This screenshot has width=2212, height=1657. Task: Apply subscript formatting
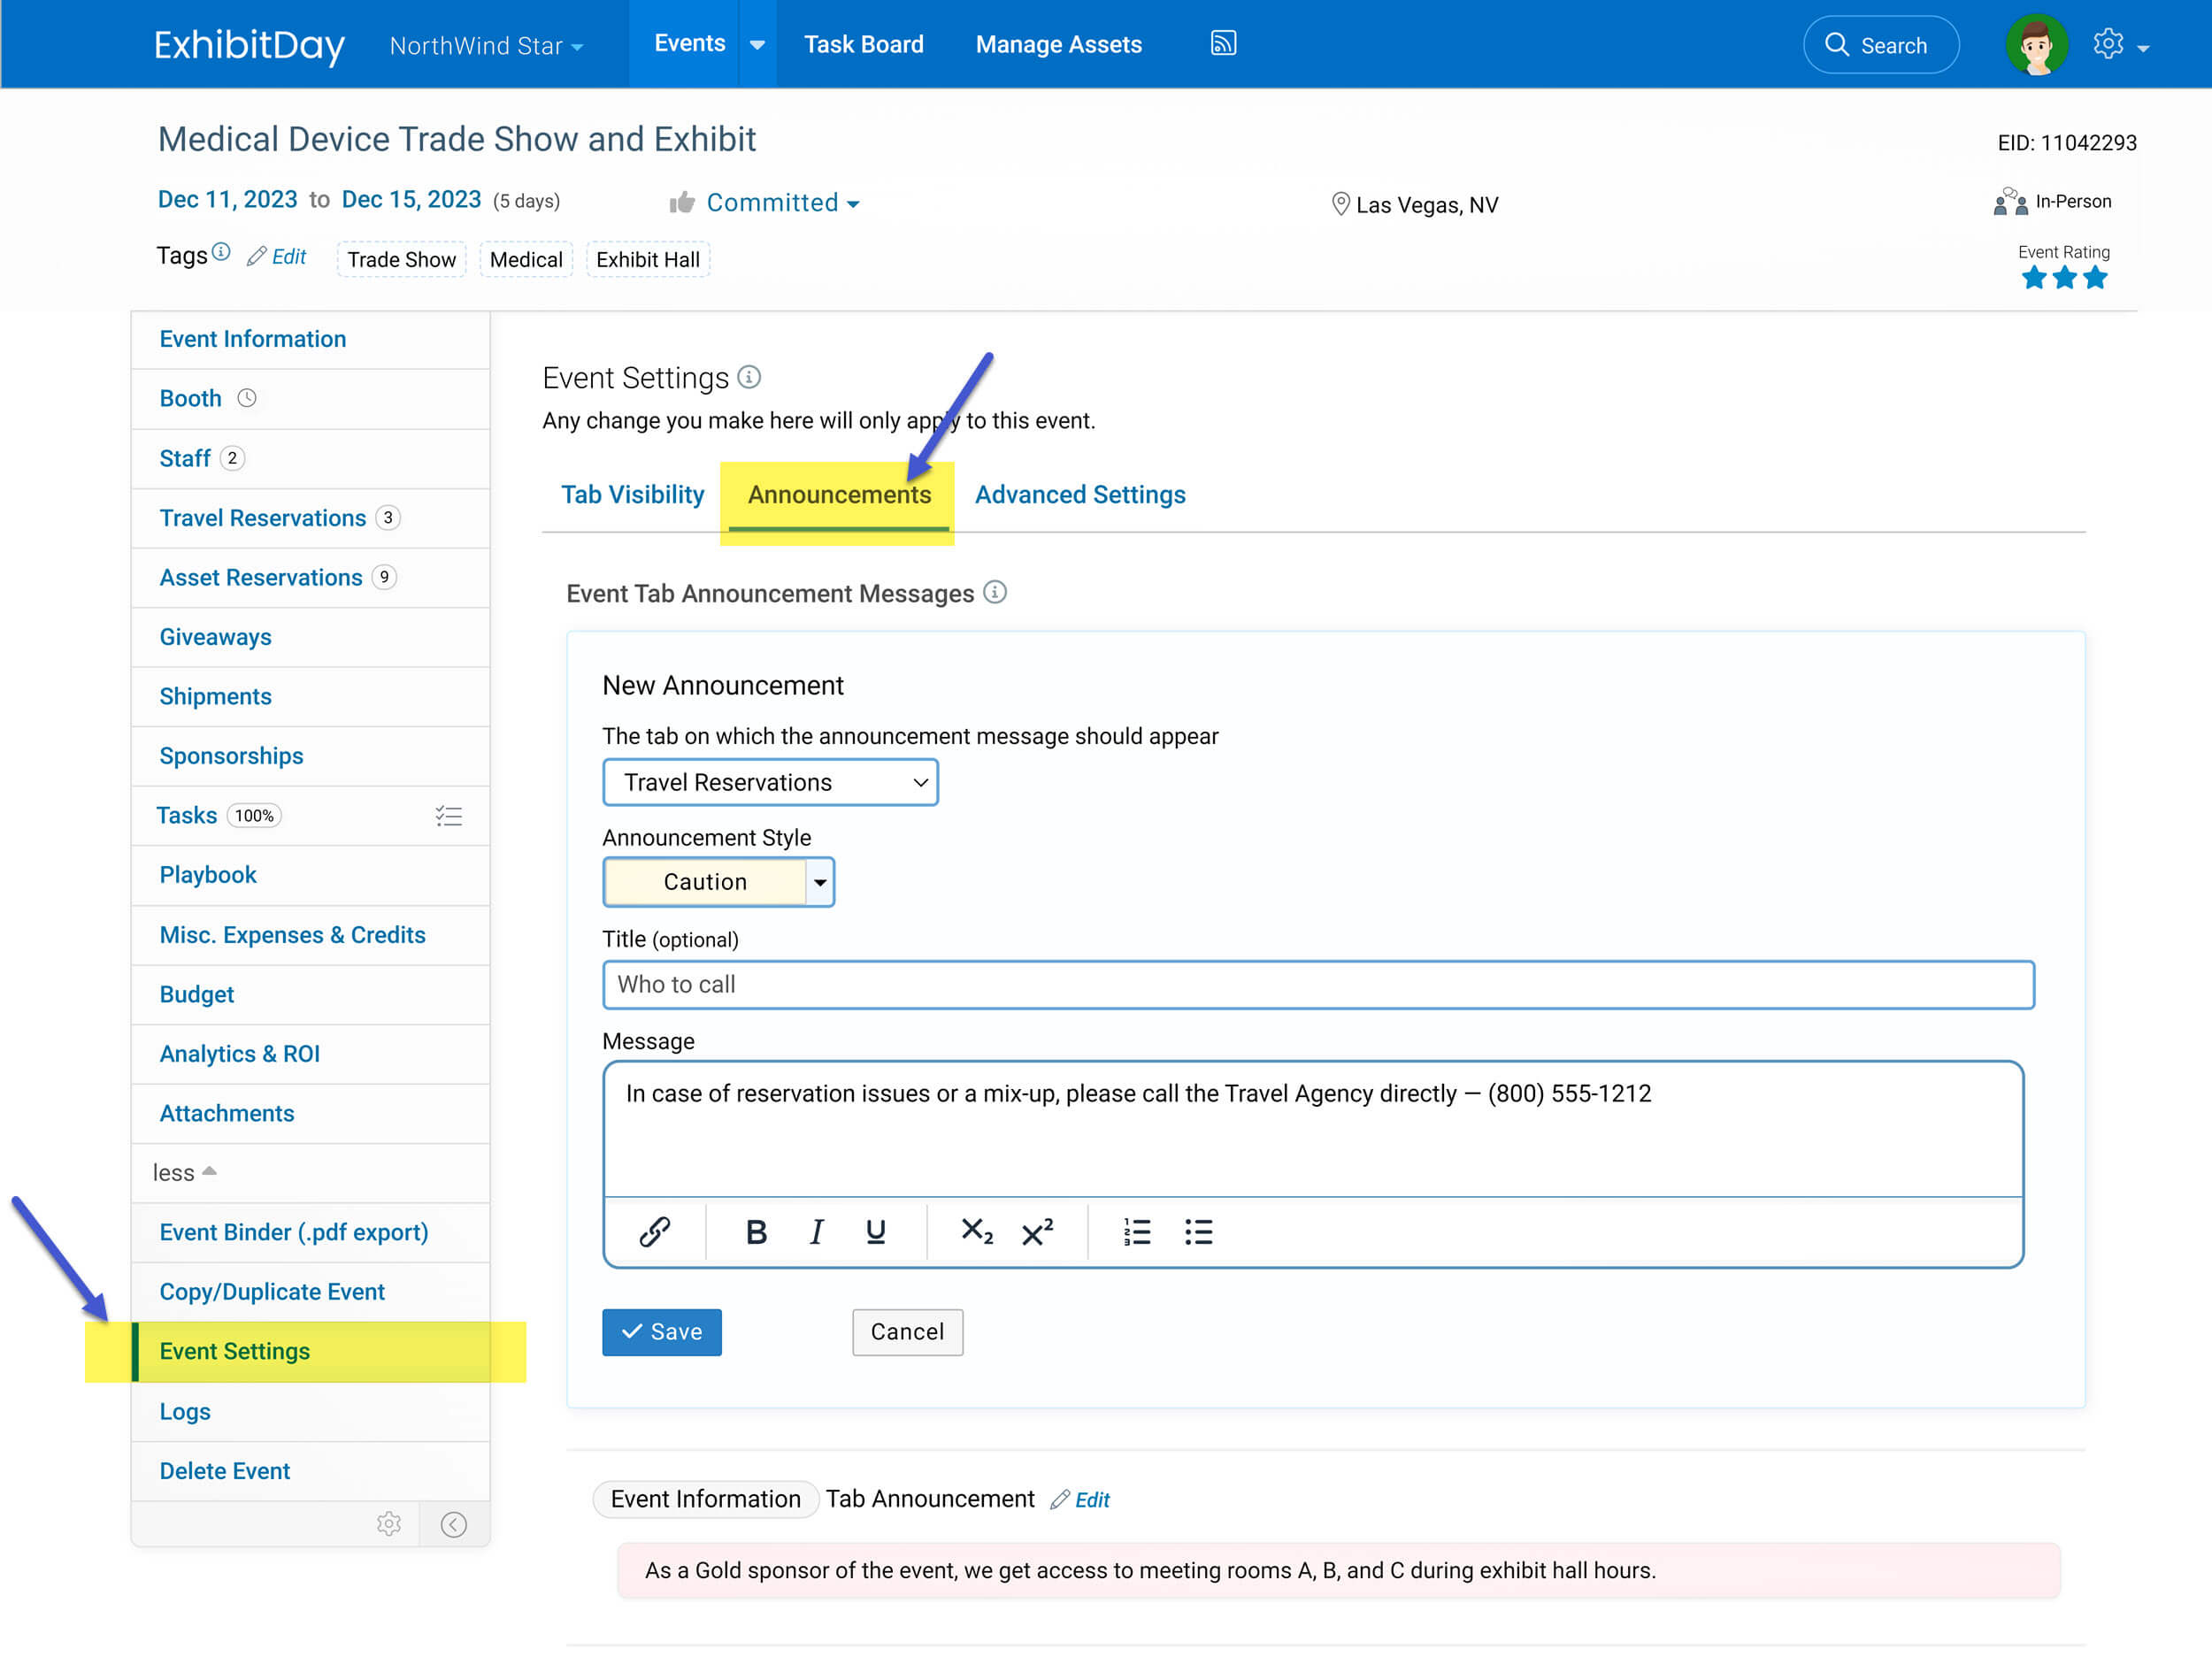976,1231
